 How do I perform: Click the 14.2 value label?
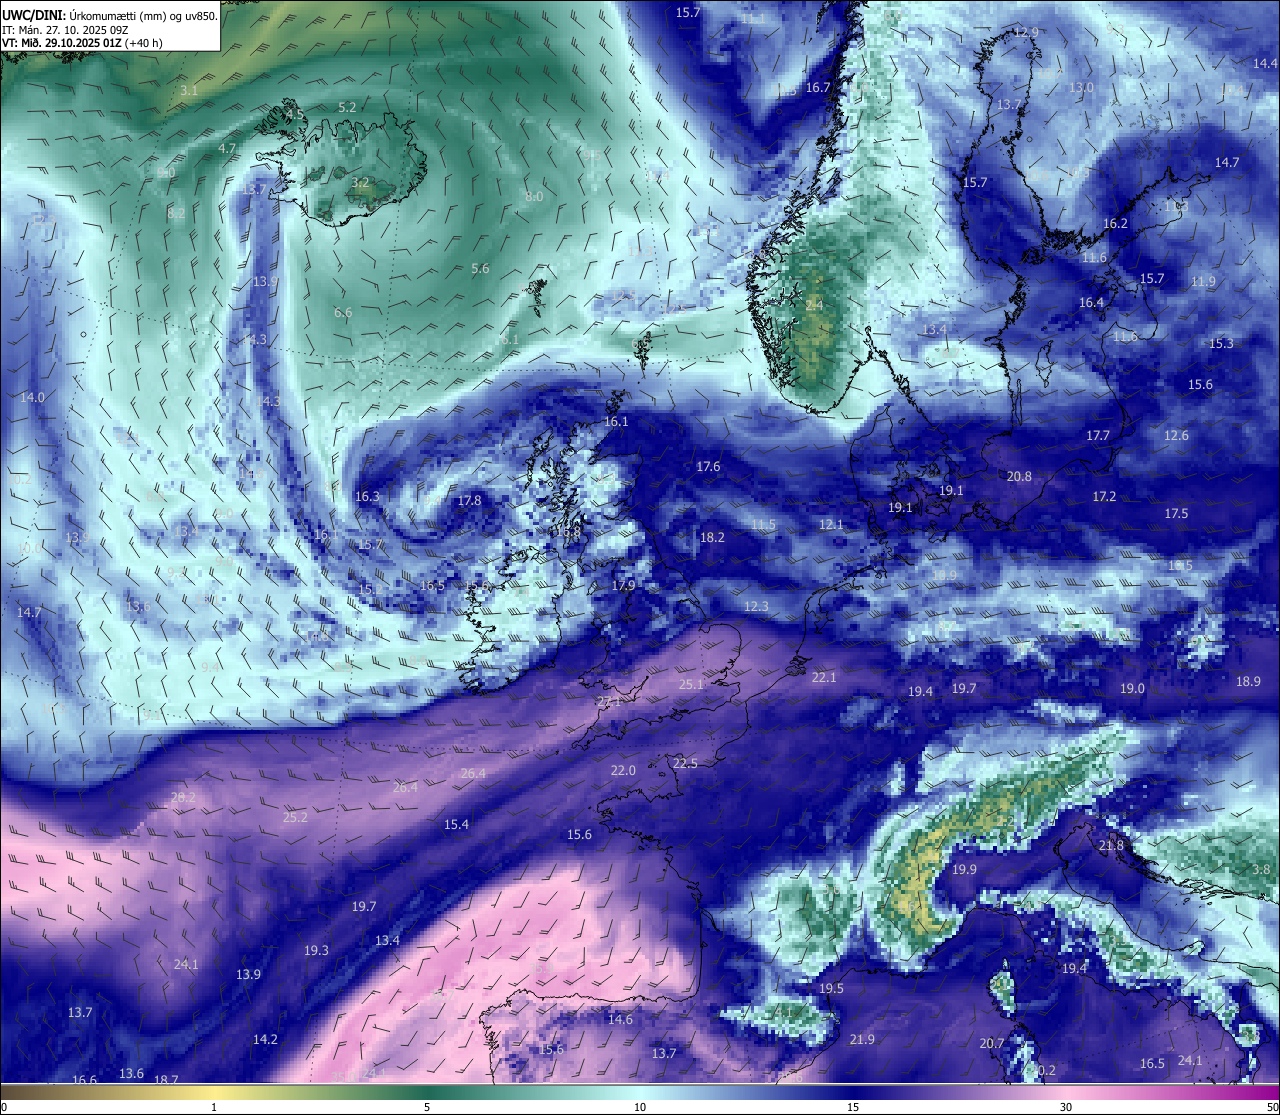click(x=265, y=1040)
